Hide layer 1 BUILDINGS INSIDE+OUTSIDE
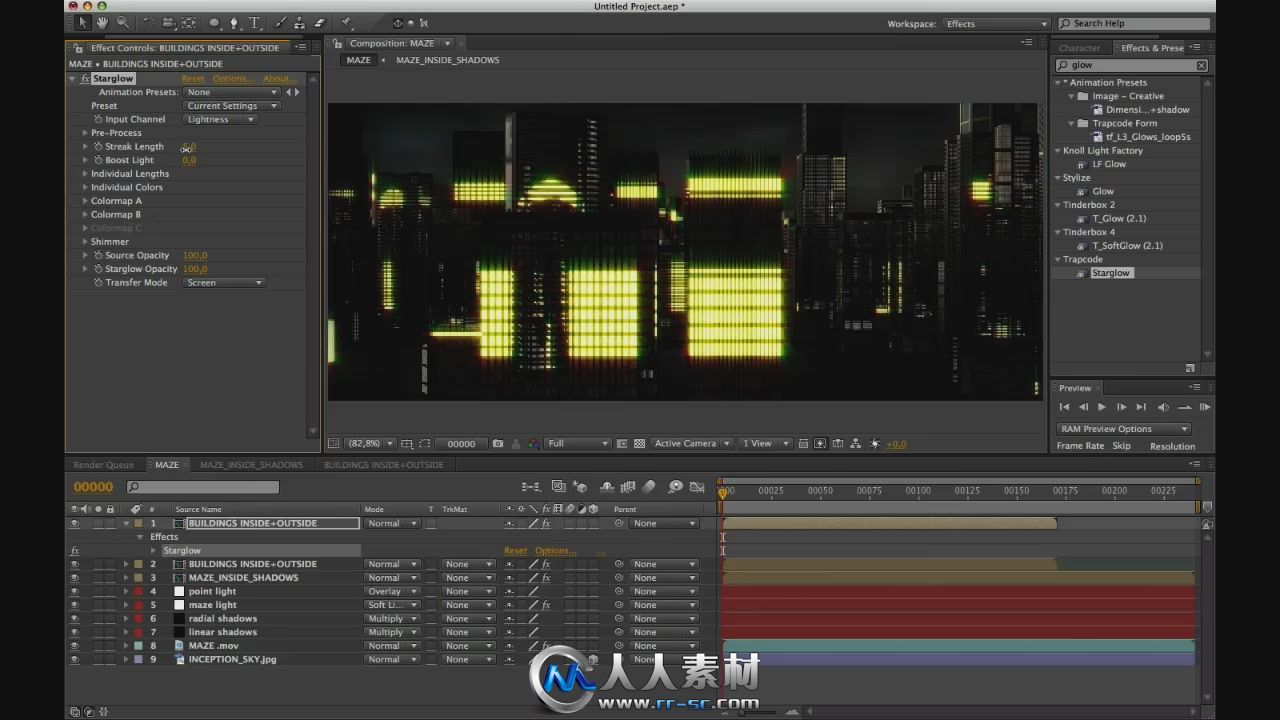 (74, 523)
